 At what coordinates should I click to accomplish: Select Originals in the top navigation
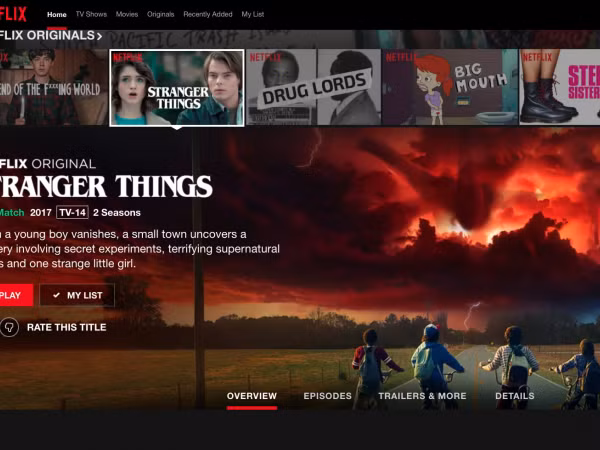tap(160, 14)
